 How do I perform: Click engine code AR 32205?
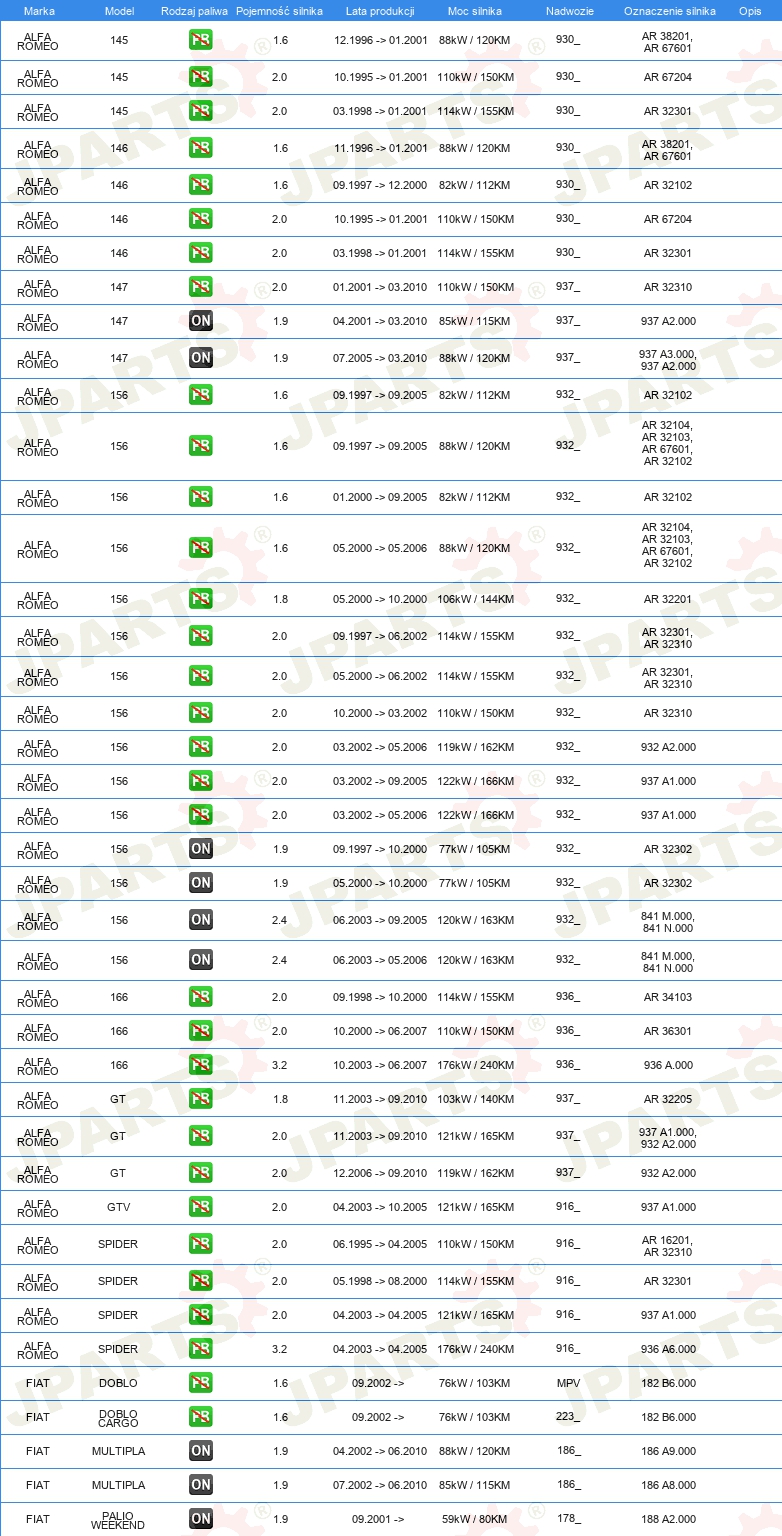[667, 1099]
